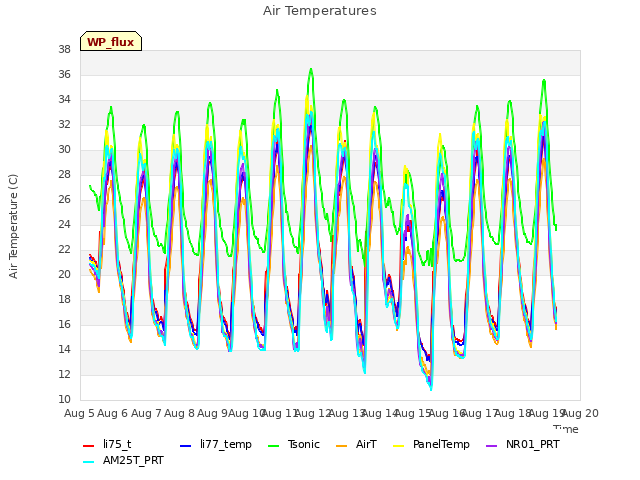
Task: Toggle the PanelTemp legend entry
Action: click(x=431, y=444)
